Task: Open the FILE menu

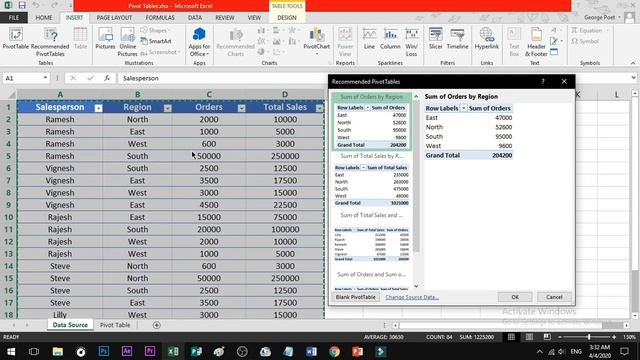Action: pos(14,18)
